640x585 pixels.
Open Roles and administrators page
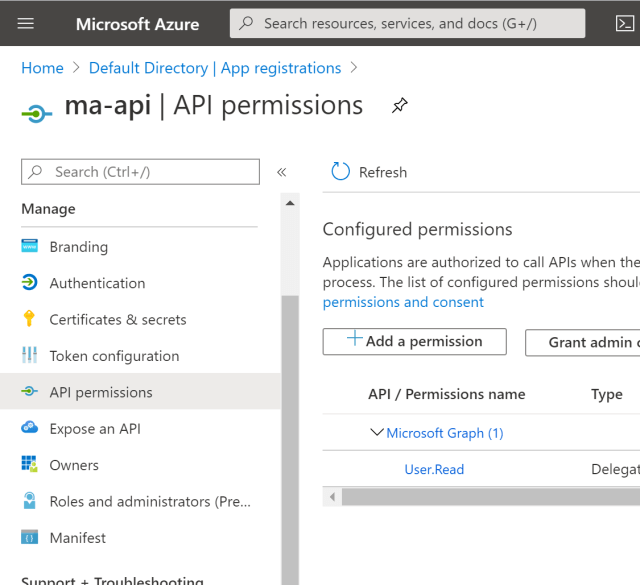(150, 501)
